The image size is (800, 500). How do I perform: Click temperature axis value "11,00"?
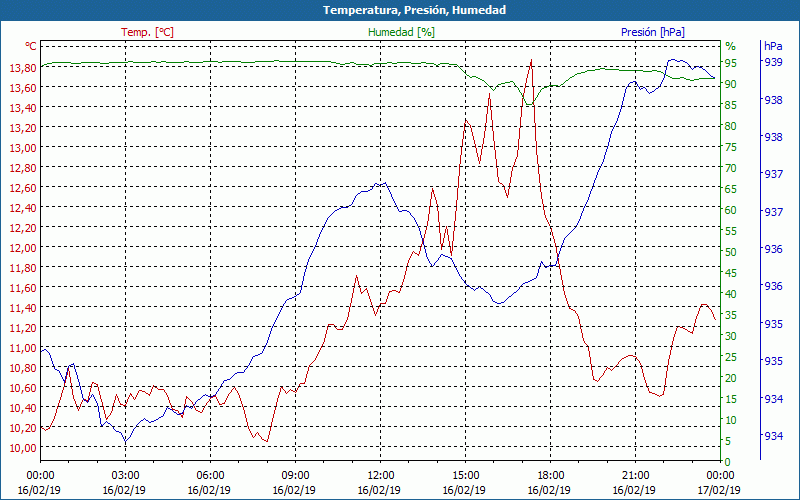tap(22, 348)
